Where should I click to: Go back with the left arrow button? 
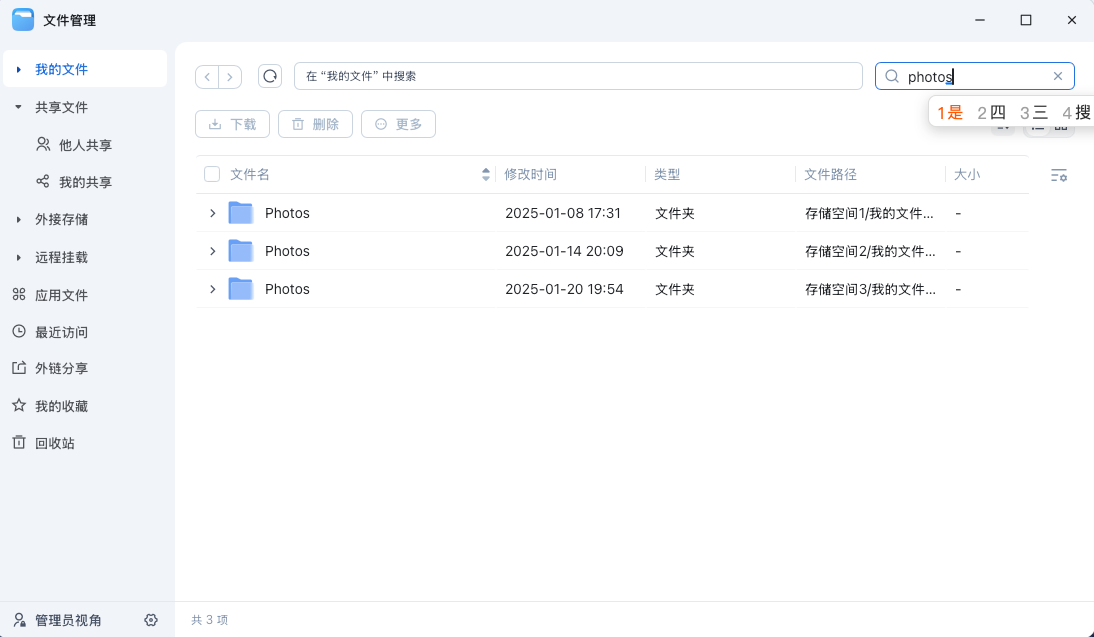tap(207, 77)
